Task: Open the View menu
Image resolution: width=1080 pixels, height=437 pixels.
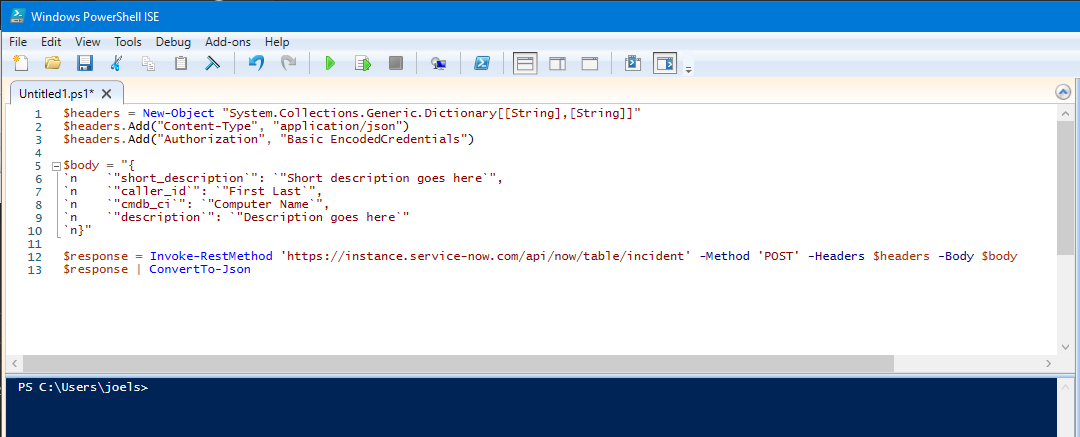Action: pyautogui.click(x=87, y=41)
